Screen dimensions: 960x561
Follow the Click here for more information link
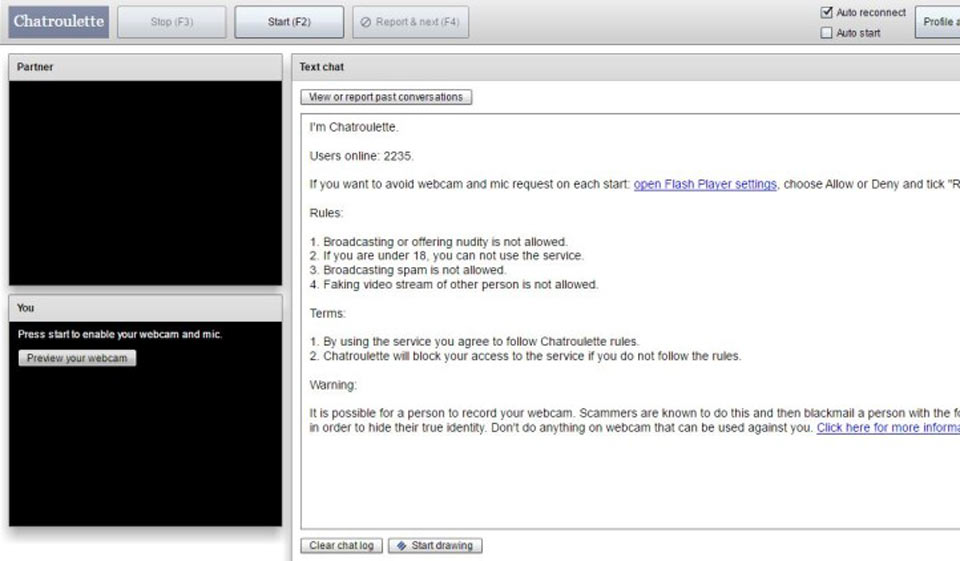(887, 428)
